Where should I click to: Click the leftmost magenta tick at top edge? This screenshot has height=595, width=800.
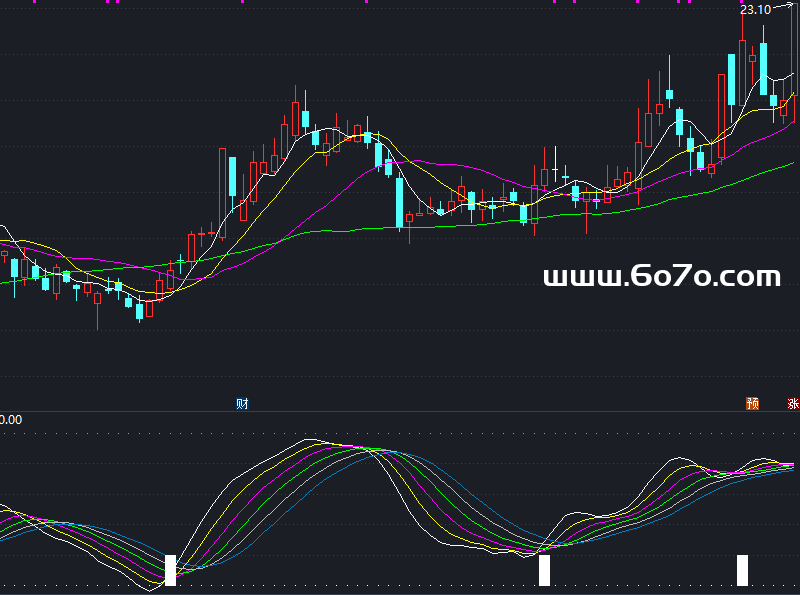32,2
